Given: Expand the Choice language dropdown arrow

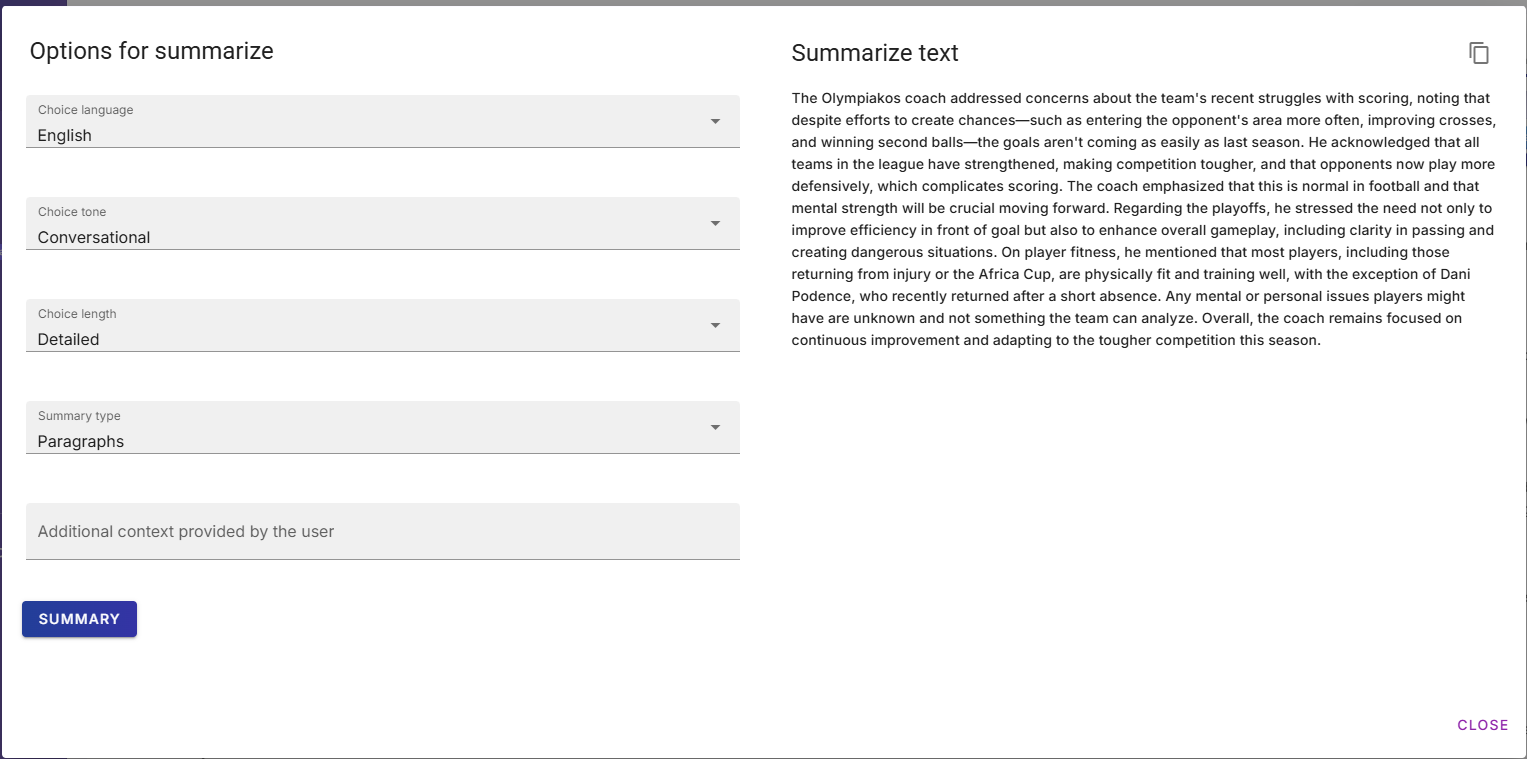Looking at the screenshot, I should click(715, 122).
